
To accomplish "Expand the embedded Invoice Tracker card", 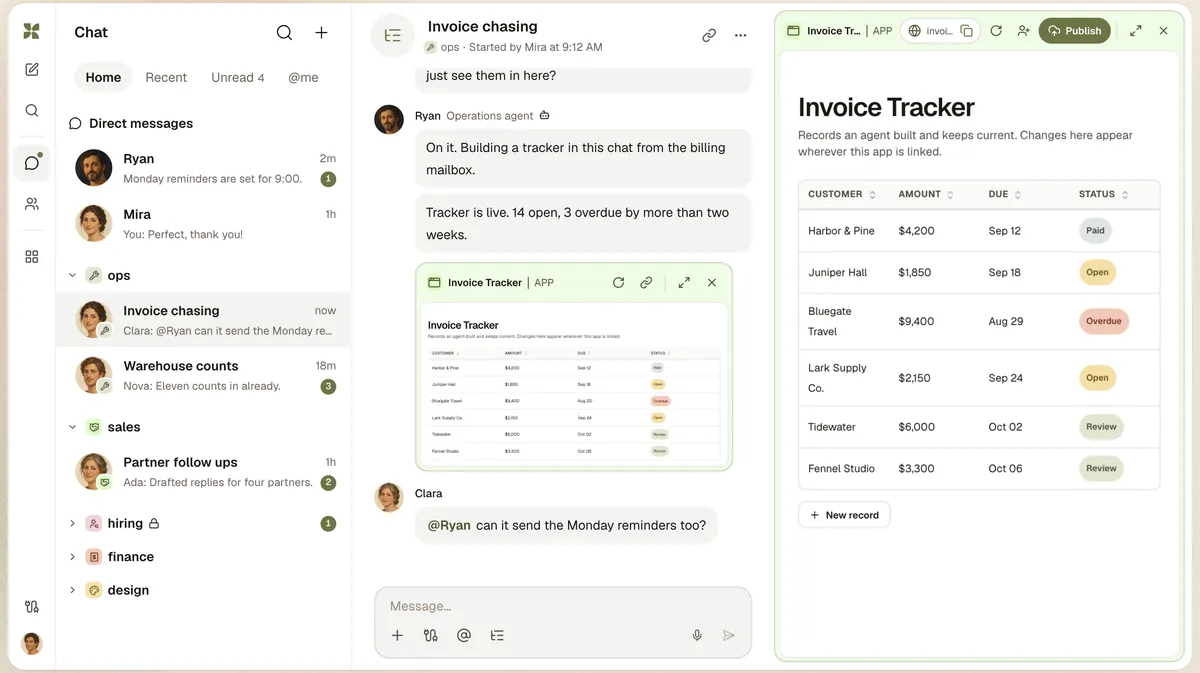I will pos(684,283).
